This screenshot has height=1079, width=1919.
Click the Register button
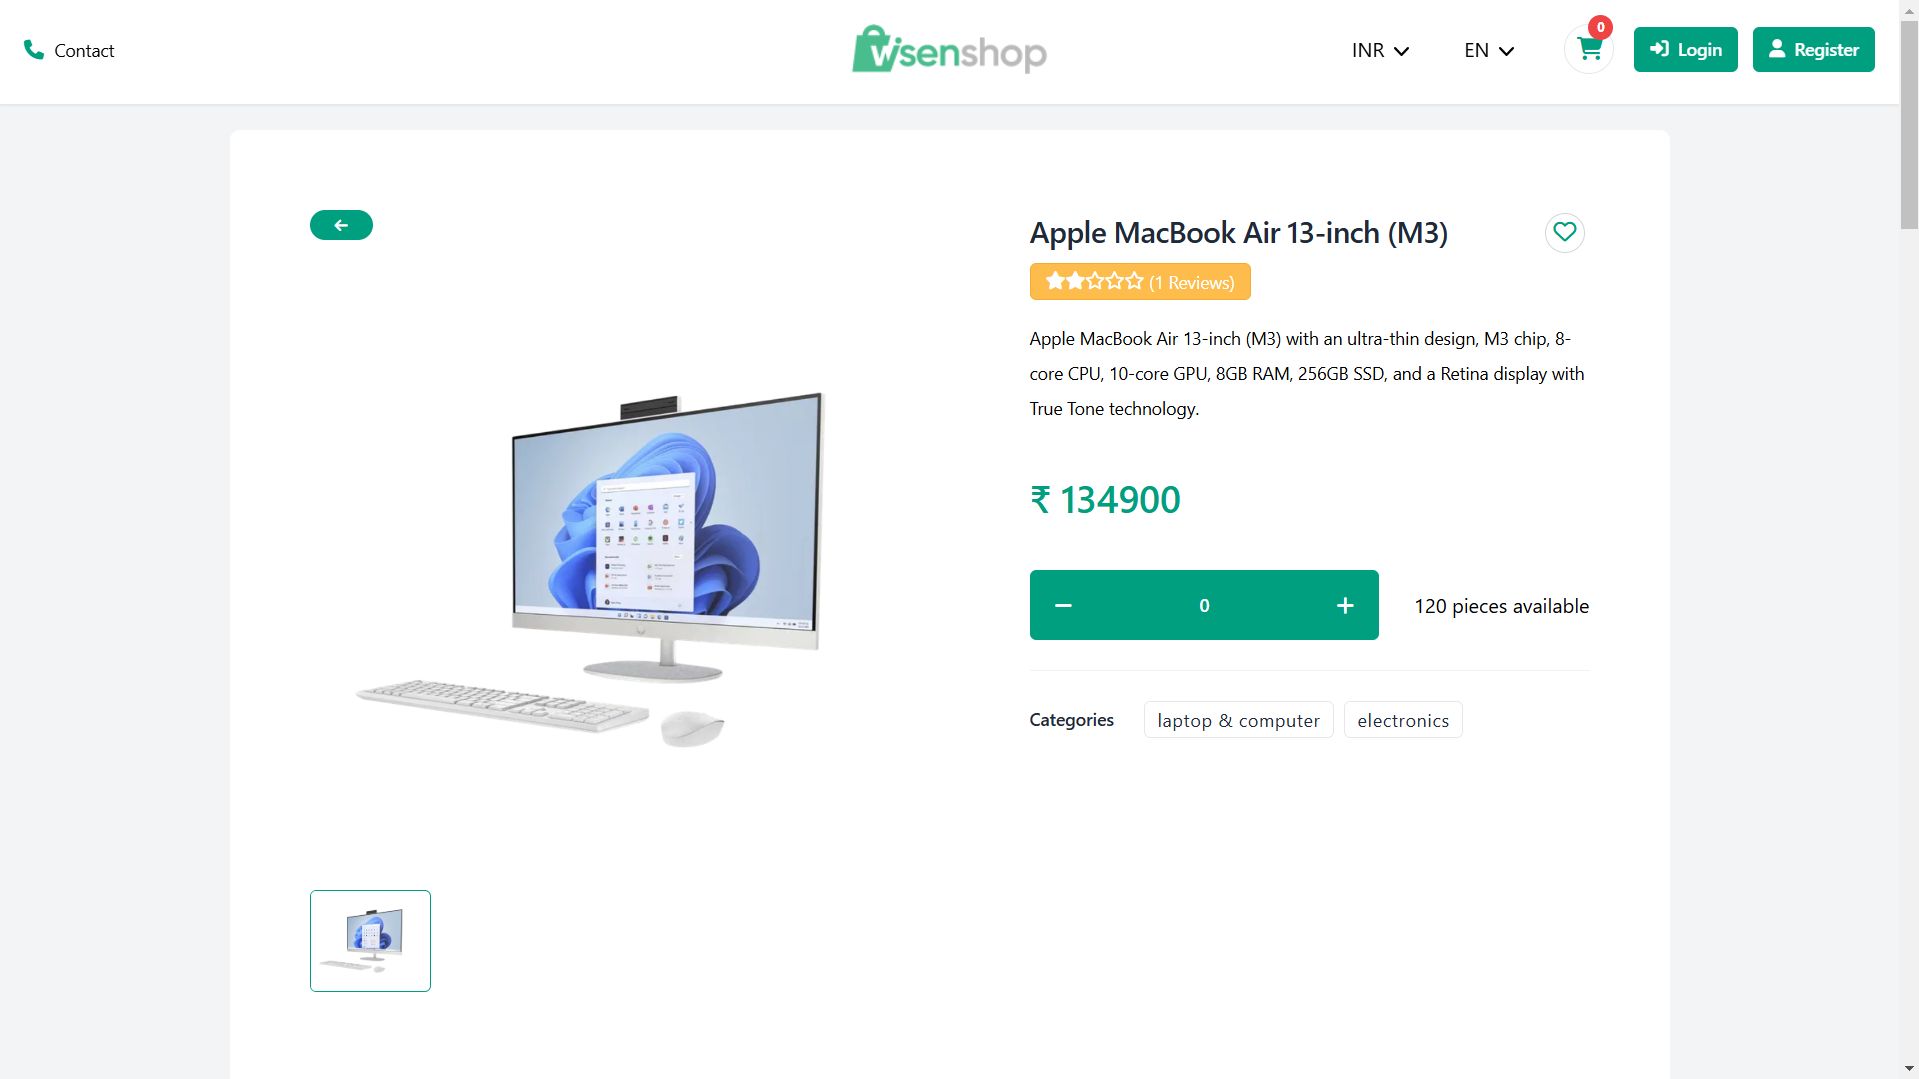(x=1814, y=50)
